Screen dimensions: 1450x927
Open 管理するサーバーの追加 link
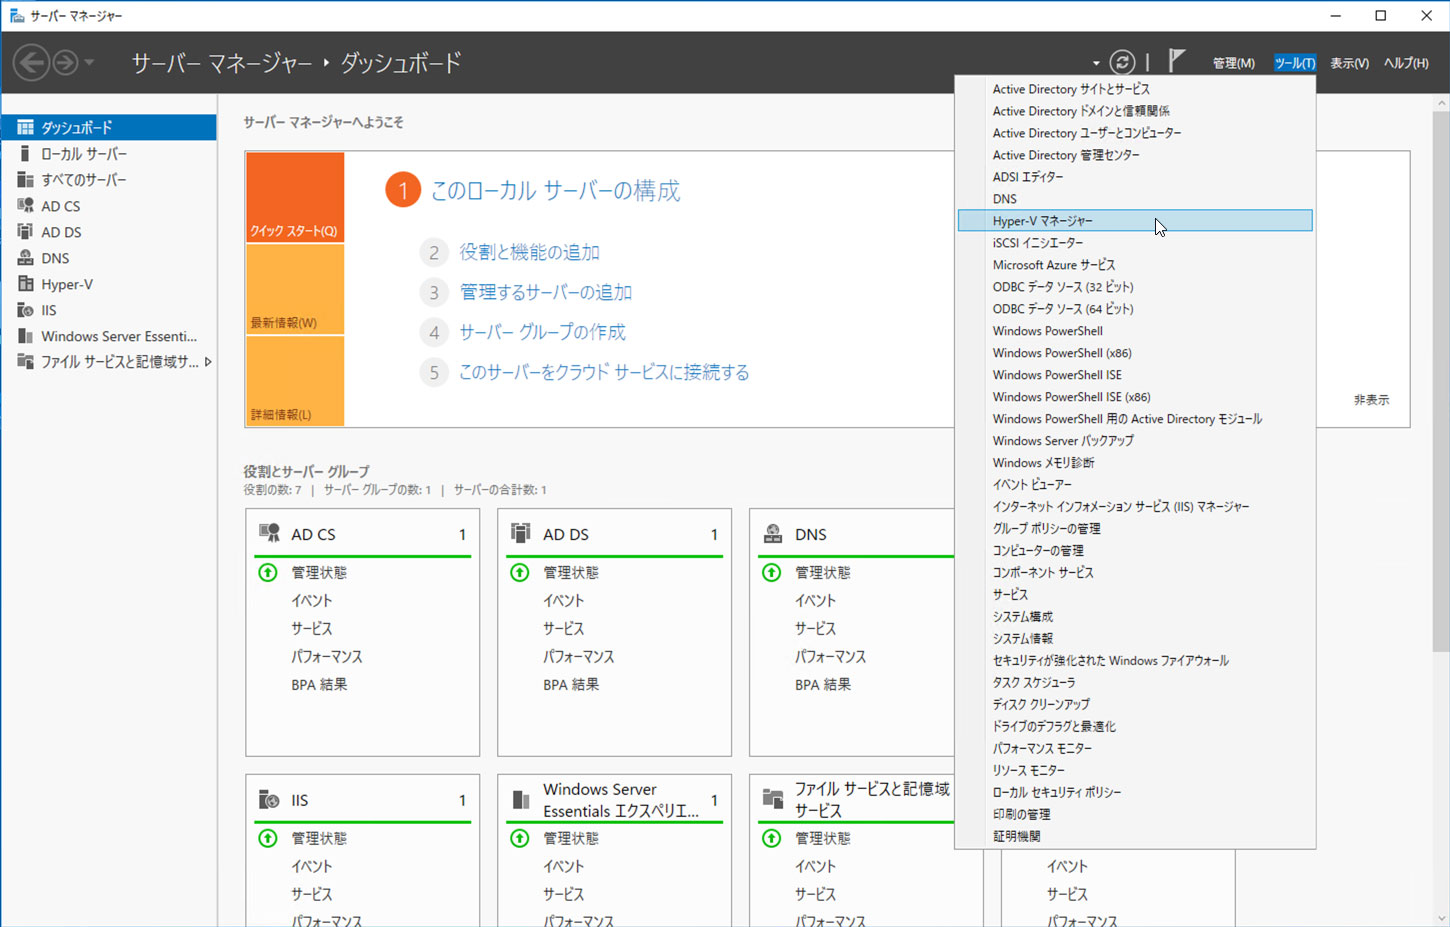click(545, 292)
